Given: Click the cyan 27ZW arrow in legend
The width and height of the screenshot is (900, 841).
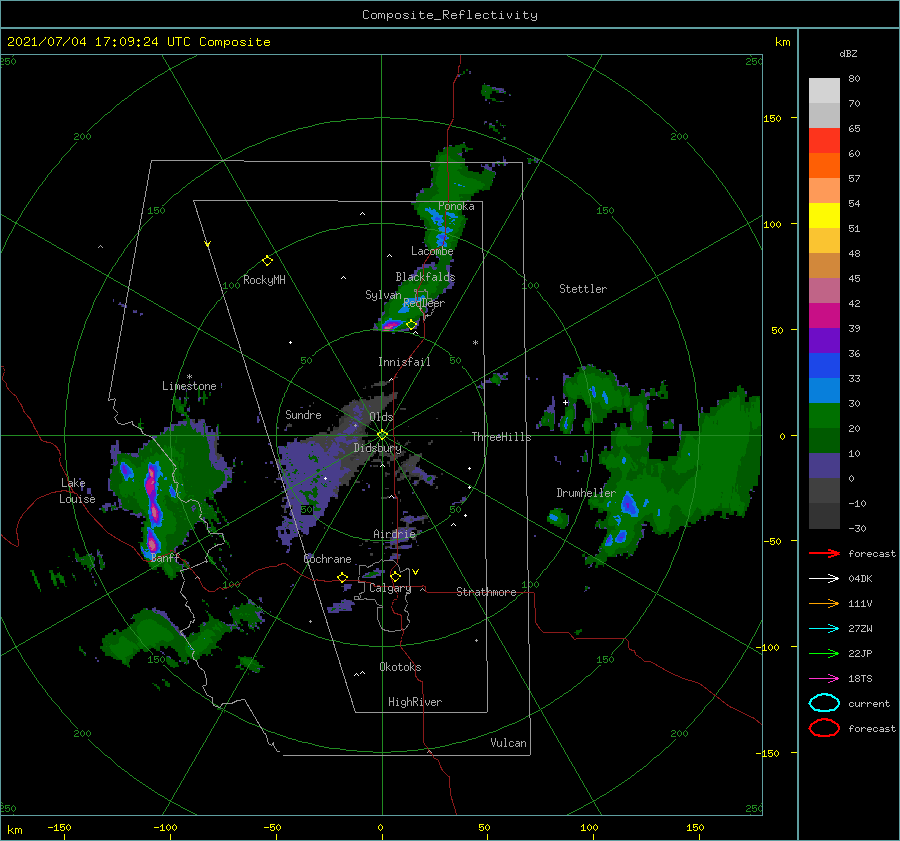Looking at the screenshot, I should point(824,628).
